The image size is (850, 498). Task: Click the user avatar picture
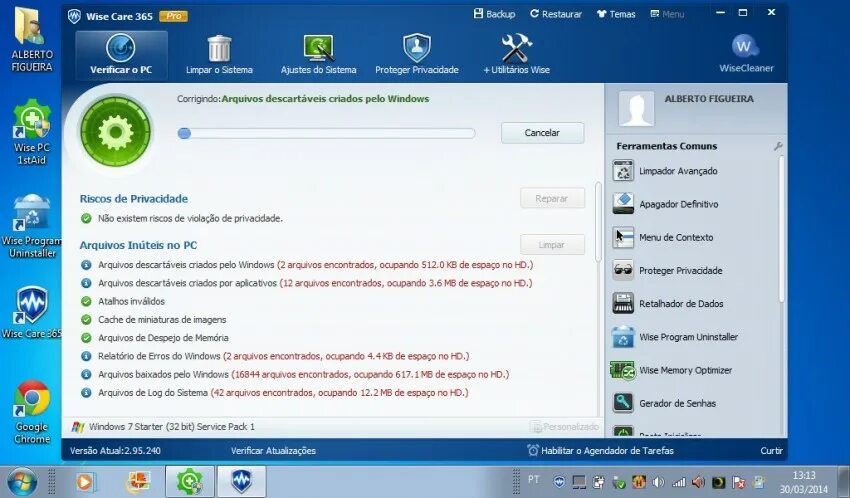pyautogui.click(x=636, y=107)
